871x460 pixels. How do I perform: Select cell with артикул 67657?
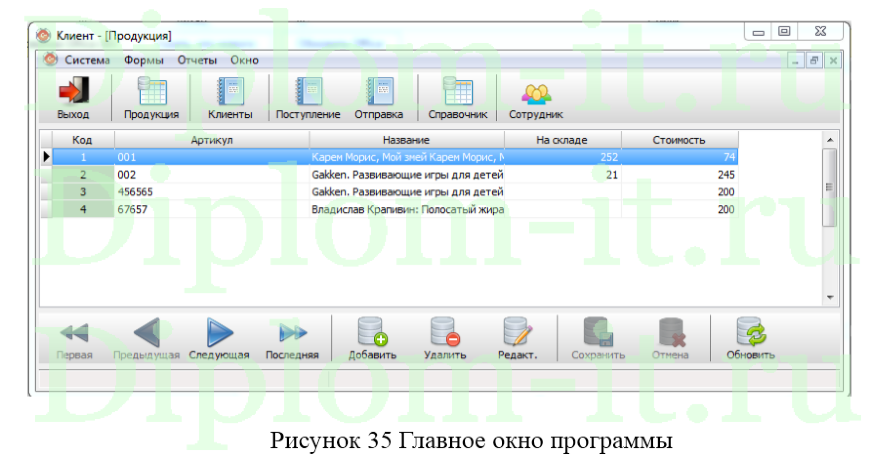click(212, 209)
